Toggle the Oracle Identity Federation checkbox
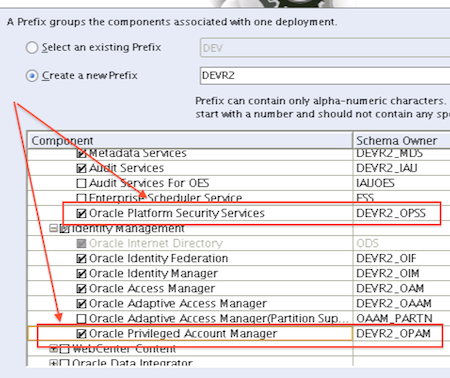The image size is (450, 378). (81, 259)
